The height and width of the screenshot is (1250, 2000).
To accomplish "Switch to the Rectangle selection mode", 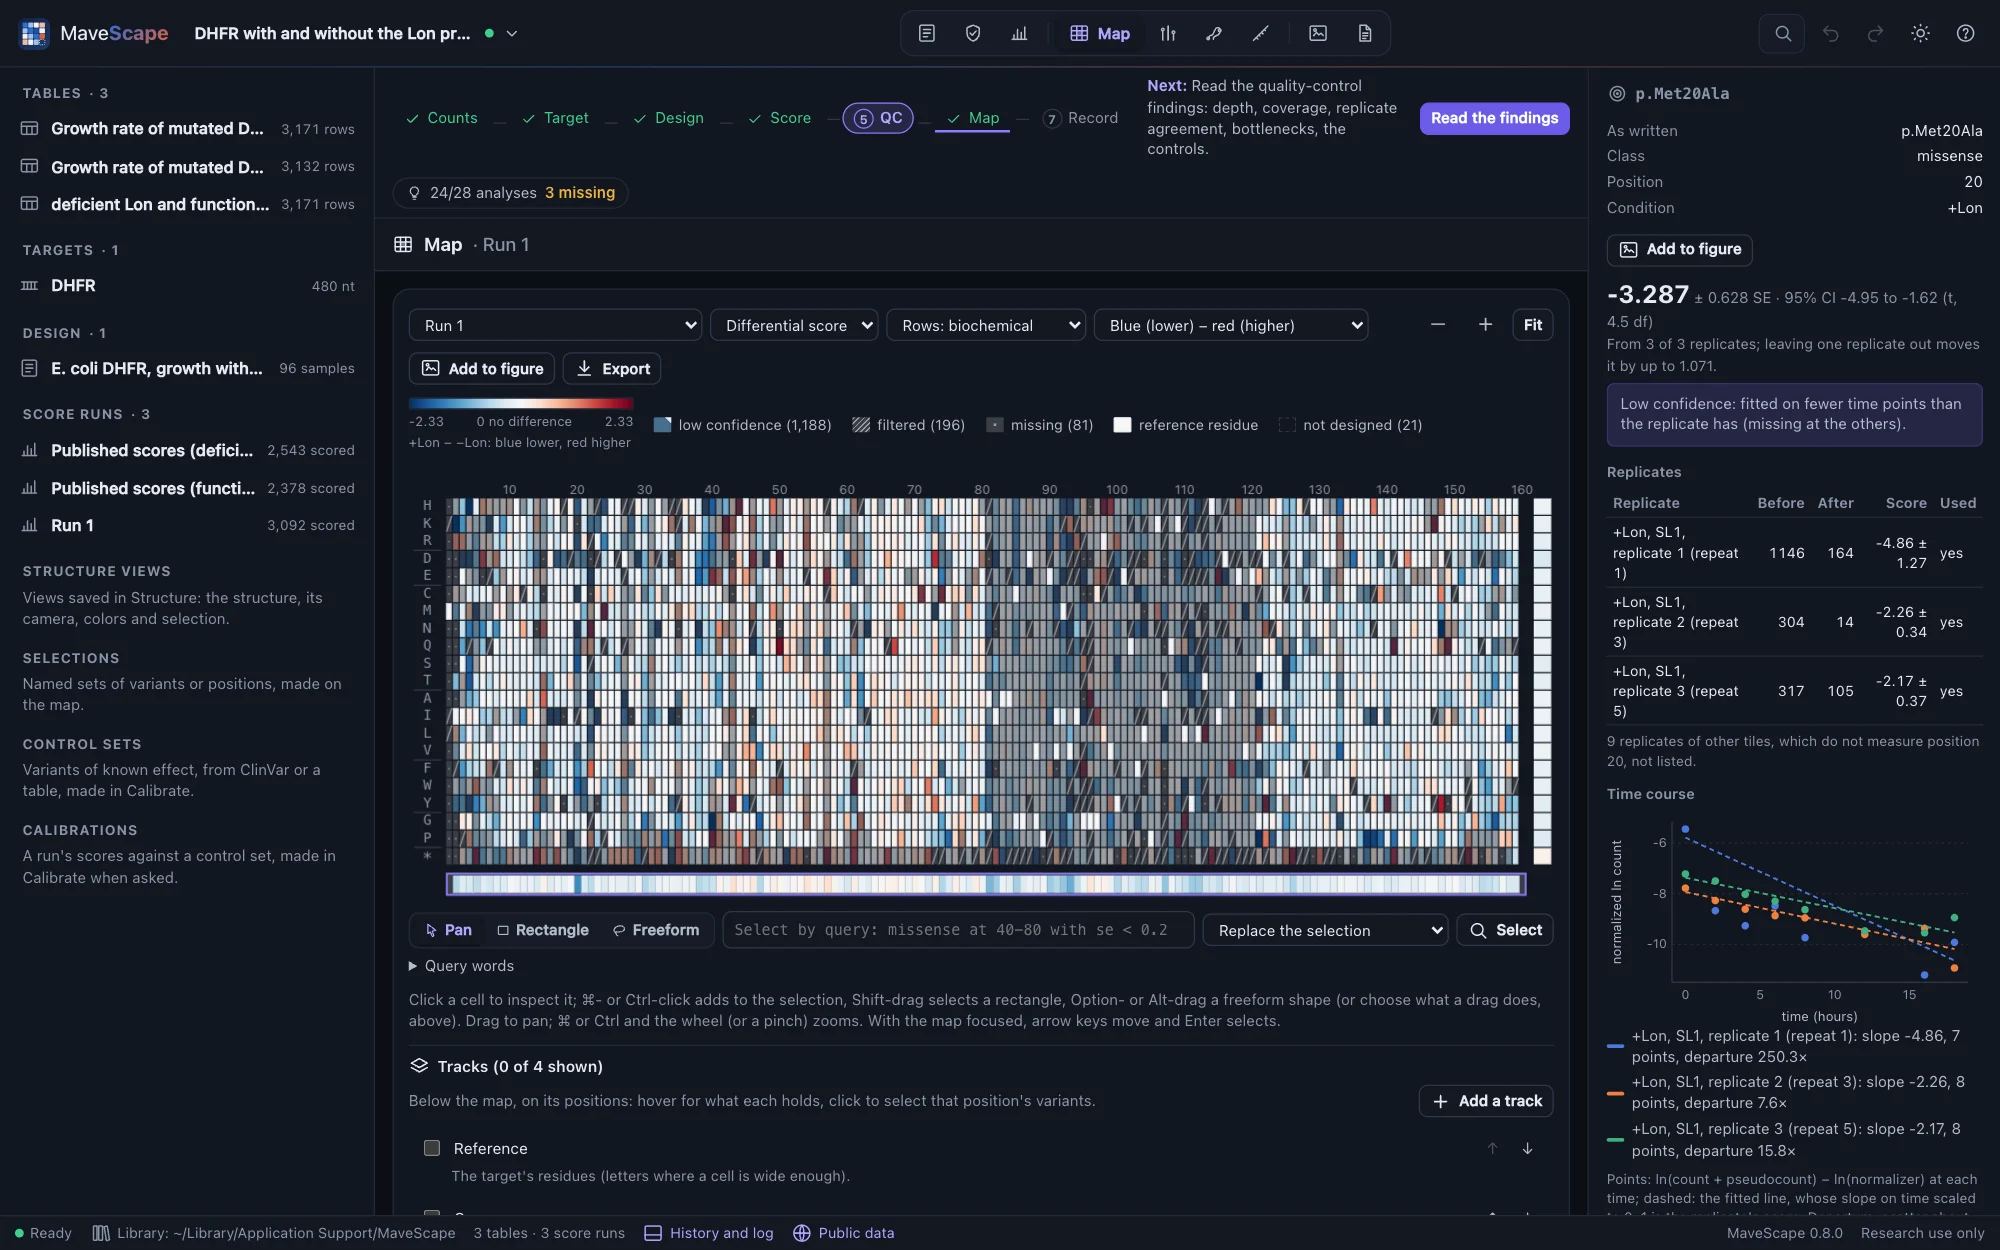I will point(543,930).
